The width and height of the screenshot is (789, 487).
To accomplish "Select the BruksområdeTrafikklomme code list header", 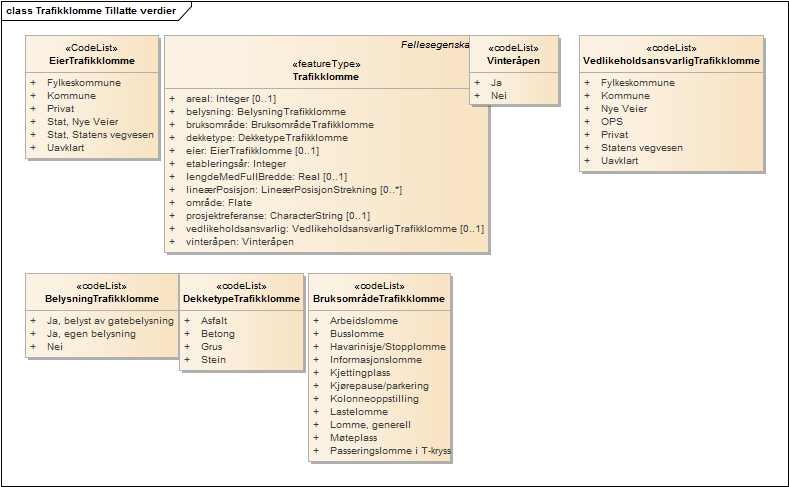I will coord(379,299).
